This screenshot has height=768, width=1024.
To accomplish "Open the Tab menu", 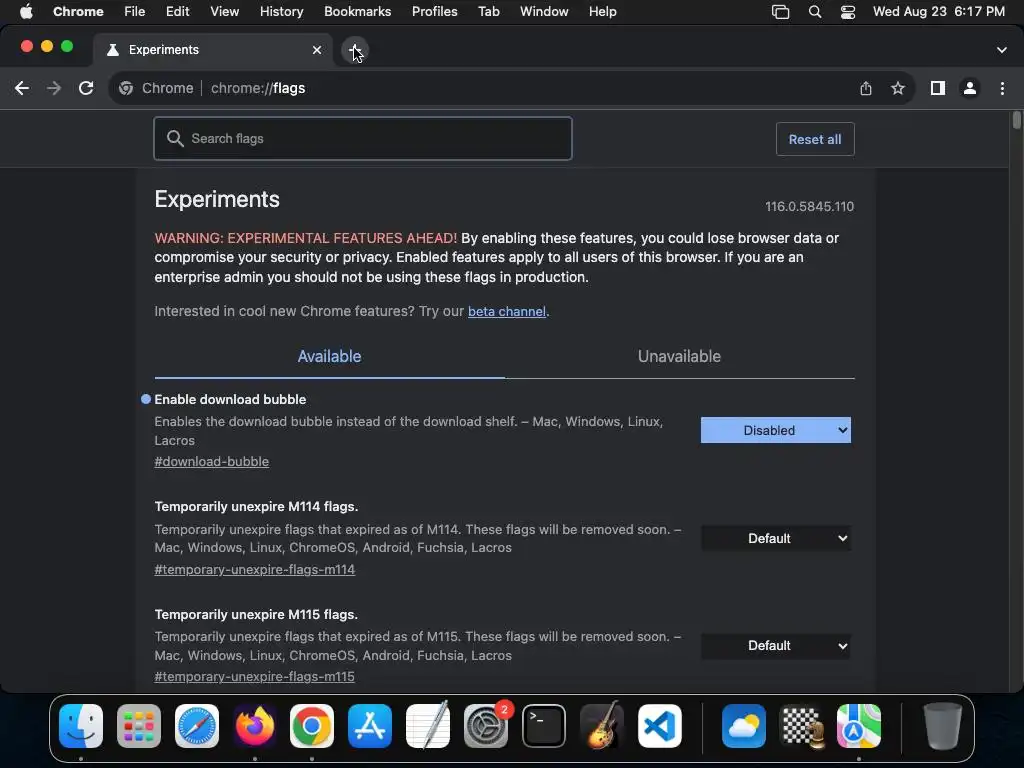I will pos(488,12).
